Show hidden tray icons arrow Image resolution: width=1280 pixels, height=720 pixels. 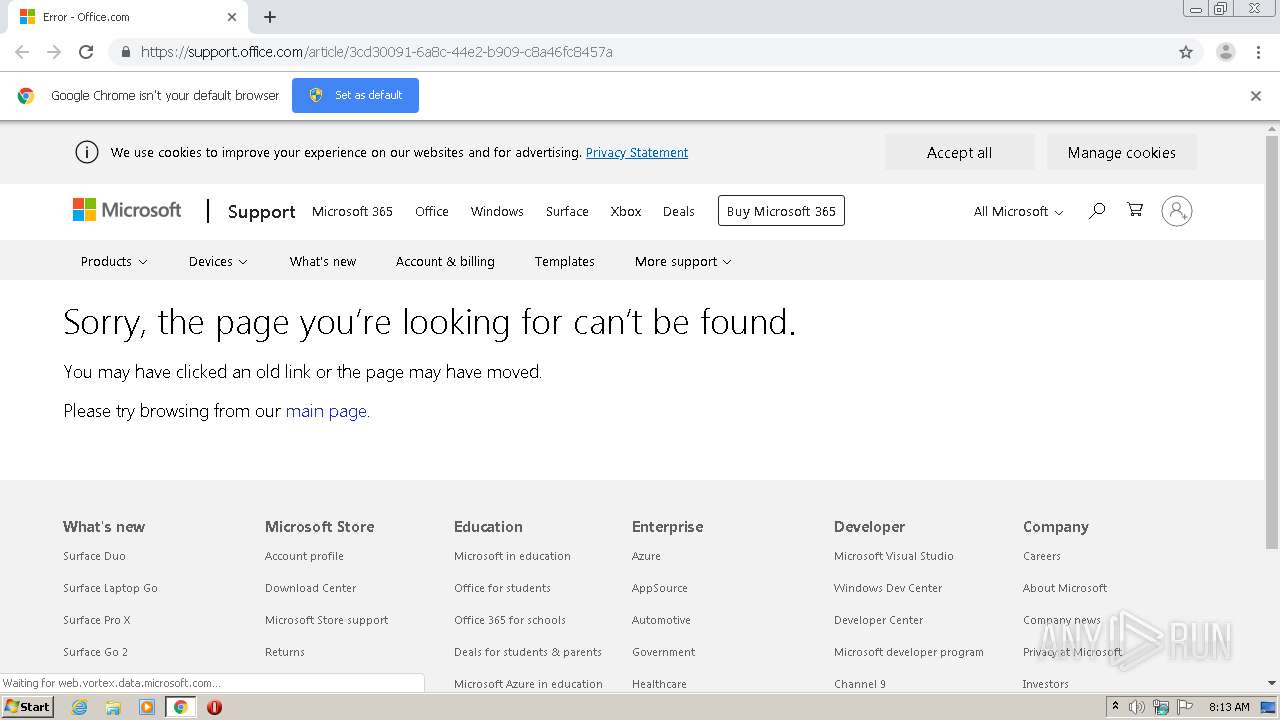tap(1115, 707)
